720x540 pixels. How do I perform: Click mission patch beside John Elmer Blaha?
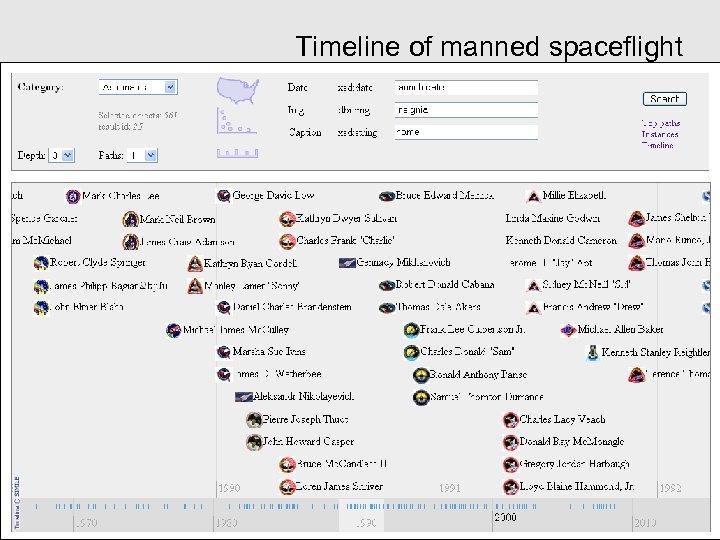(x=41, y=308)
